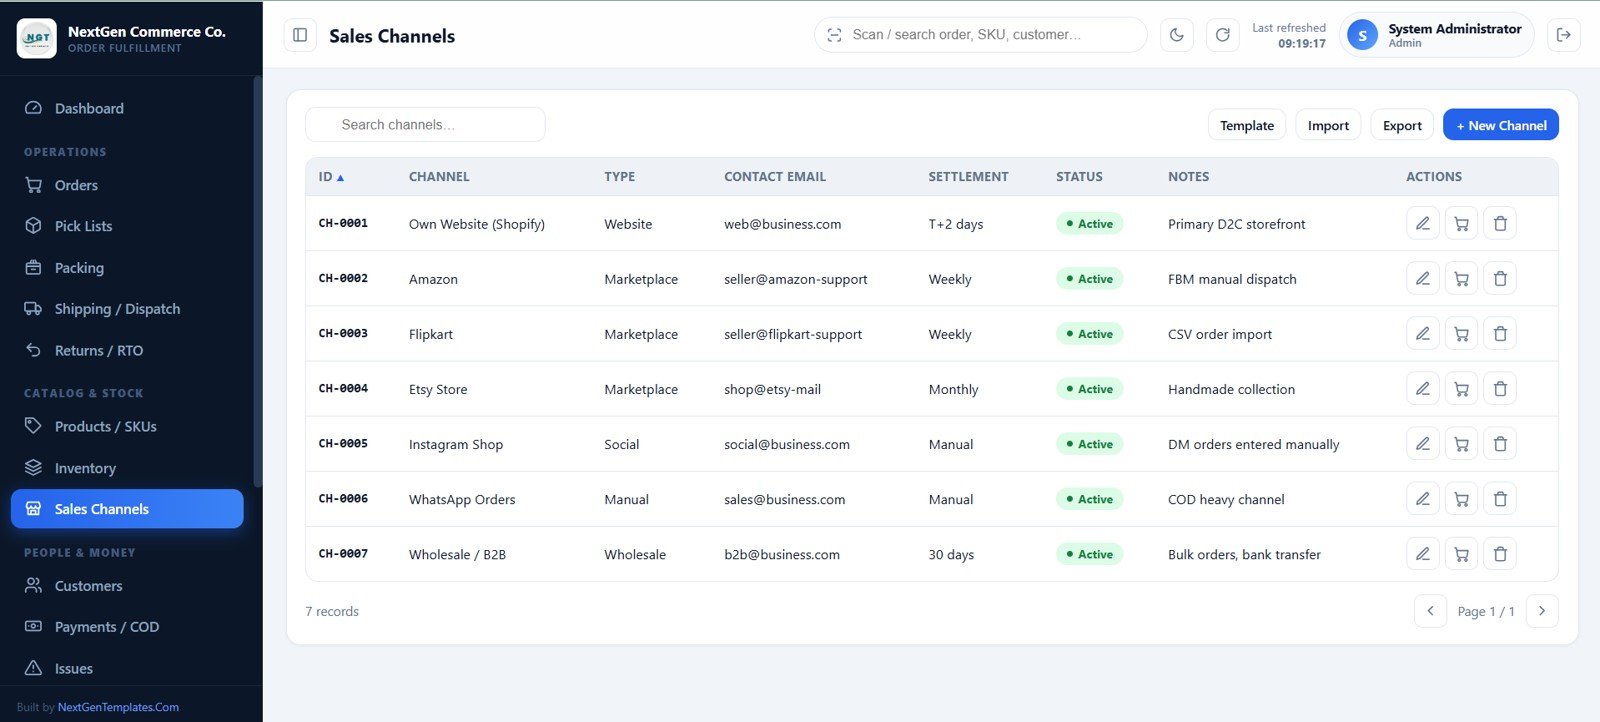The width and height of the screenshot is (1600, 722).
Task: Delete the Amazon channel
Action: coord(1500,278)
